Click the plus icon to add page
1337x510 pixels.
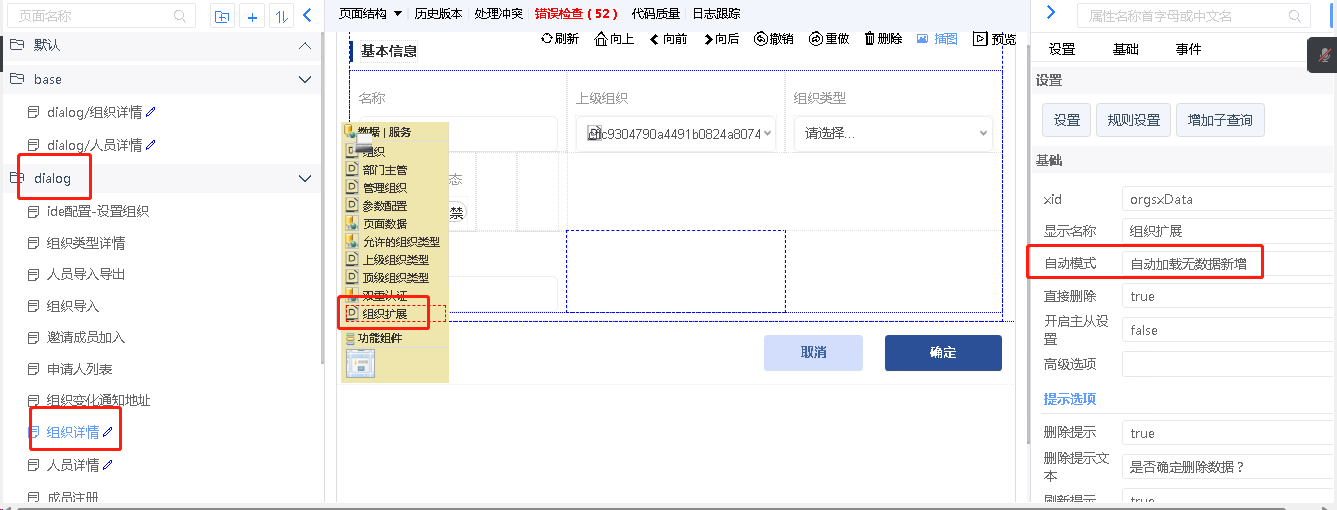pyautogui.click(x=253, y=16)
